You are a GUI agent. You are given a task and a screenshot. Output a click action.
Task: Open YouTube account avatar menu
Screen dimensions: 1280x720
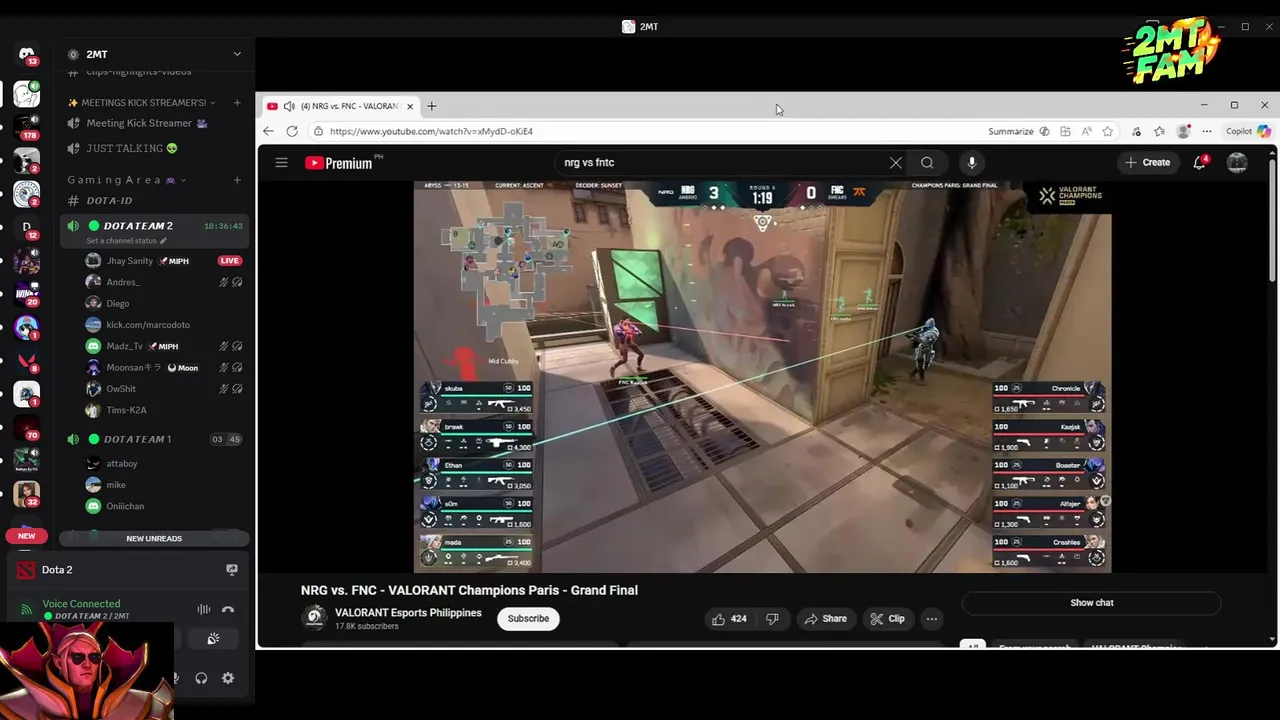coord(1237,163)
